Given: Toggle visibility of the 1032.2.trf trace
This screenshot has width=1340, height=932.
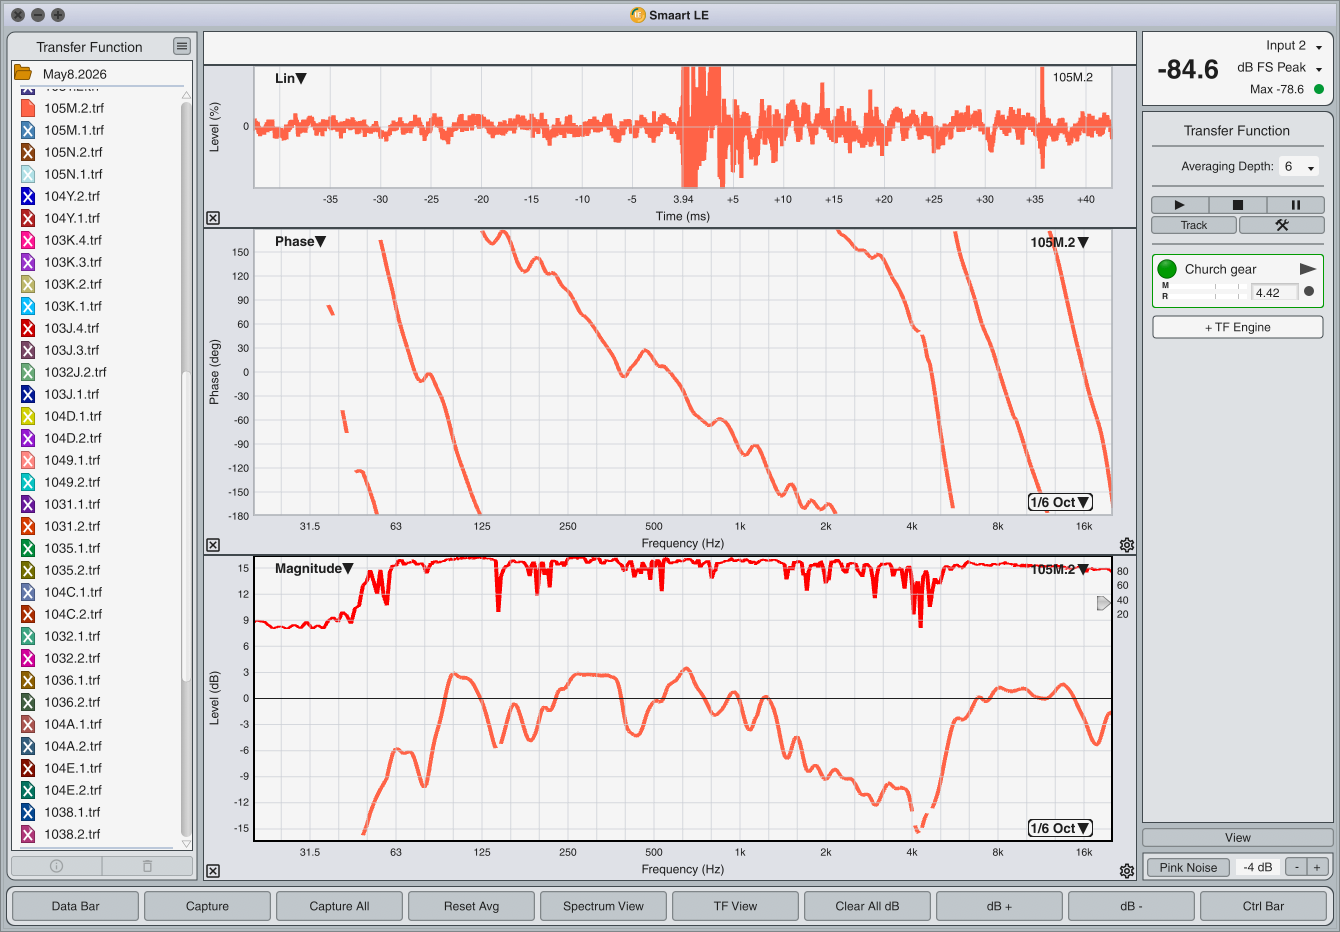Looking at the screenshot, I should (28, 658).
